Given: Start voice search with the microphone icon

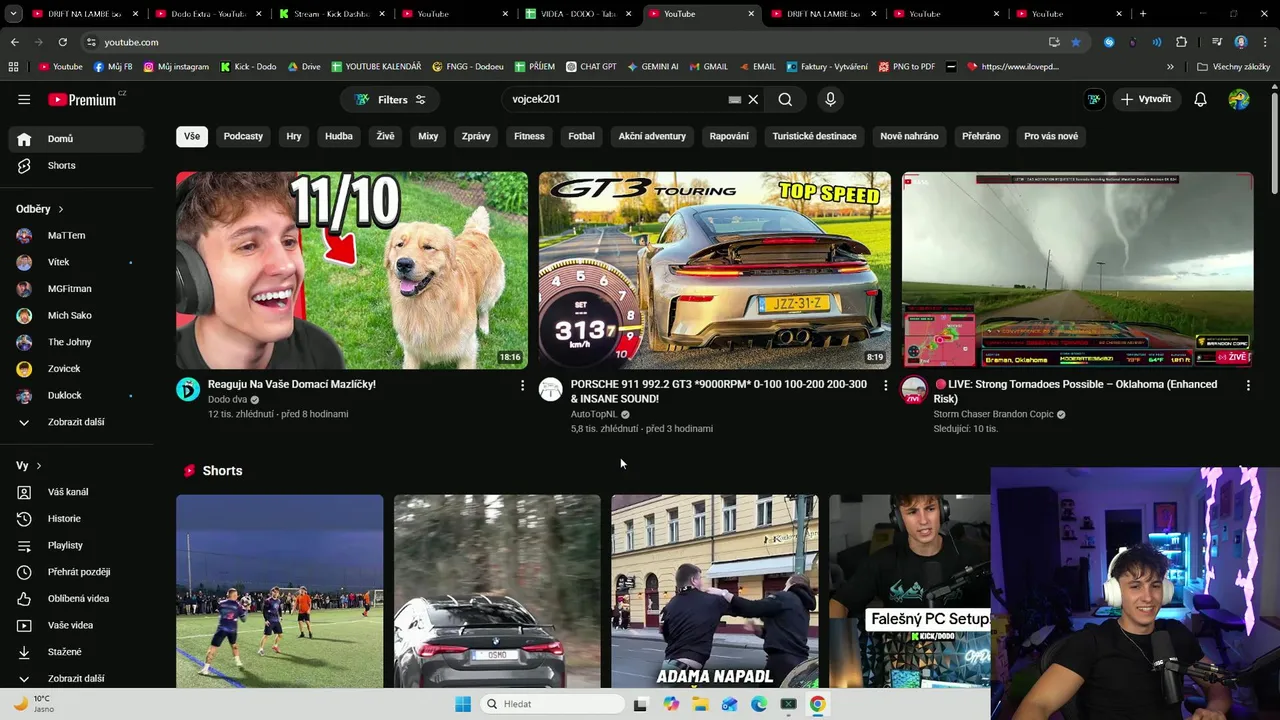Looking at the screenshot, I should click(830, 99).
